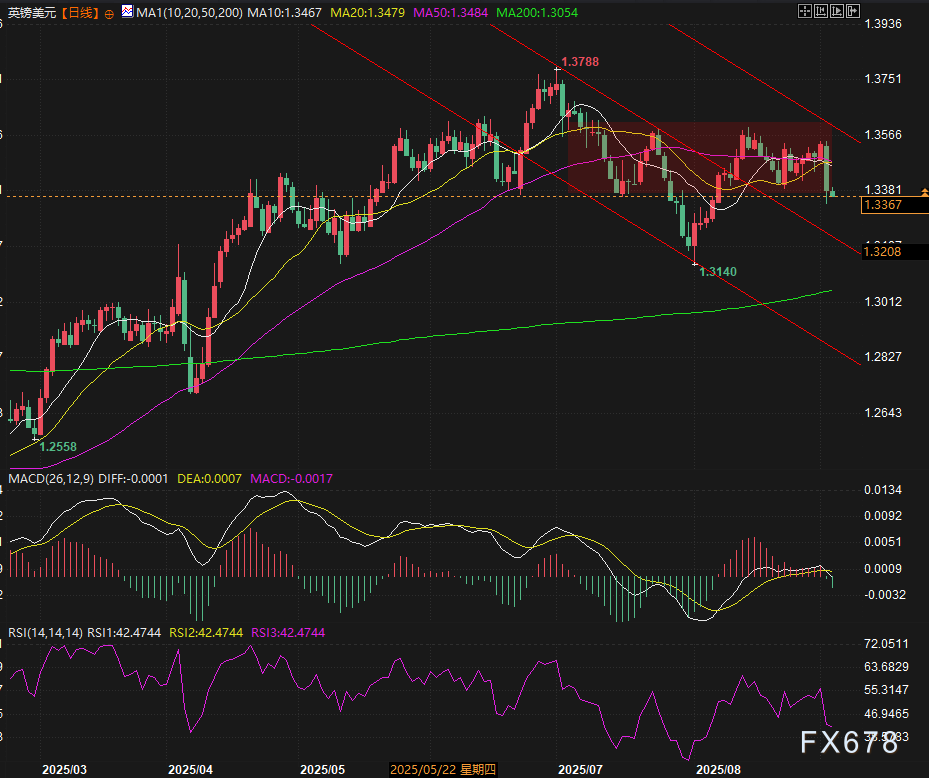Click the crosshair cursor icon at top right
The width and height of the screenshot is (929, 778).
pyautogui.click(x=806, y=11)
